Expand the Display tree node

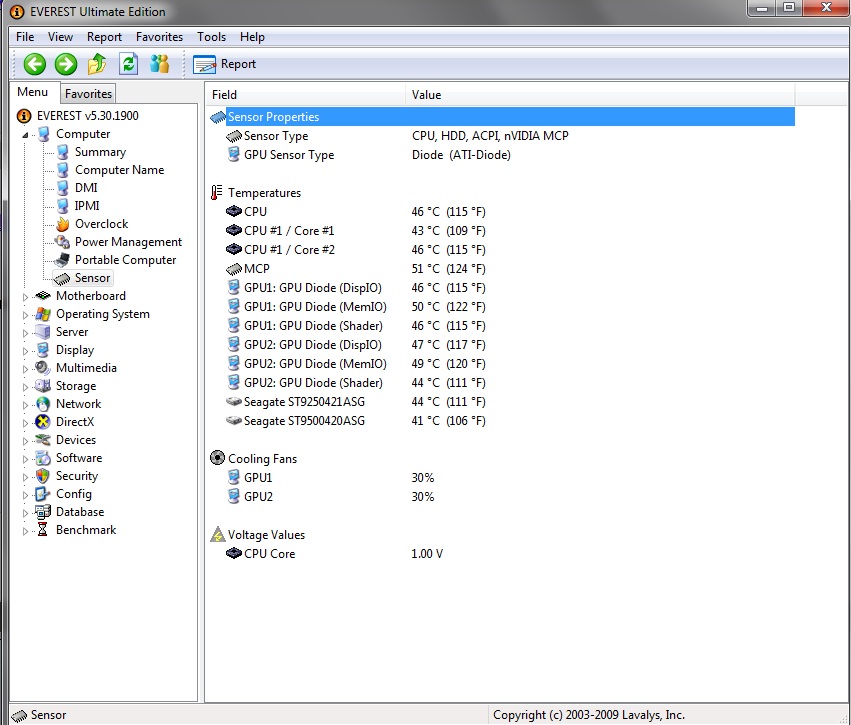click(25, 351)
